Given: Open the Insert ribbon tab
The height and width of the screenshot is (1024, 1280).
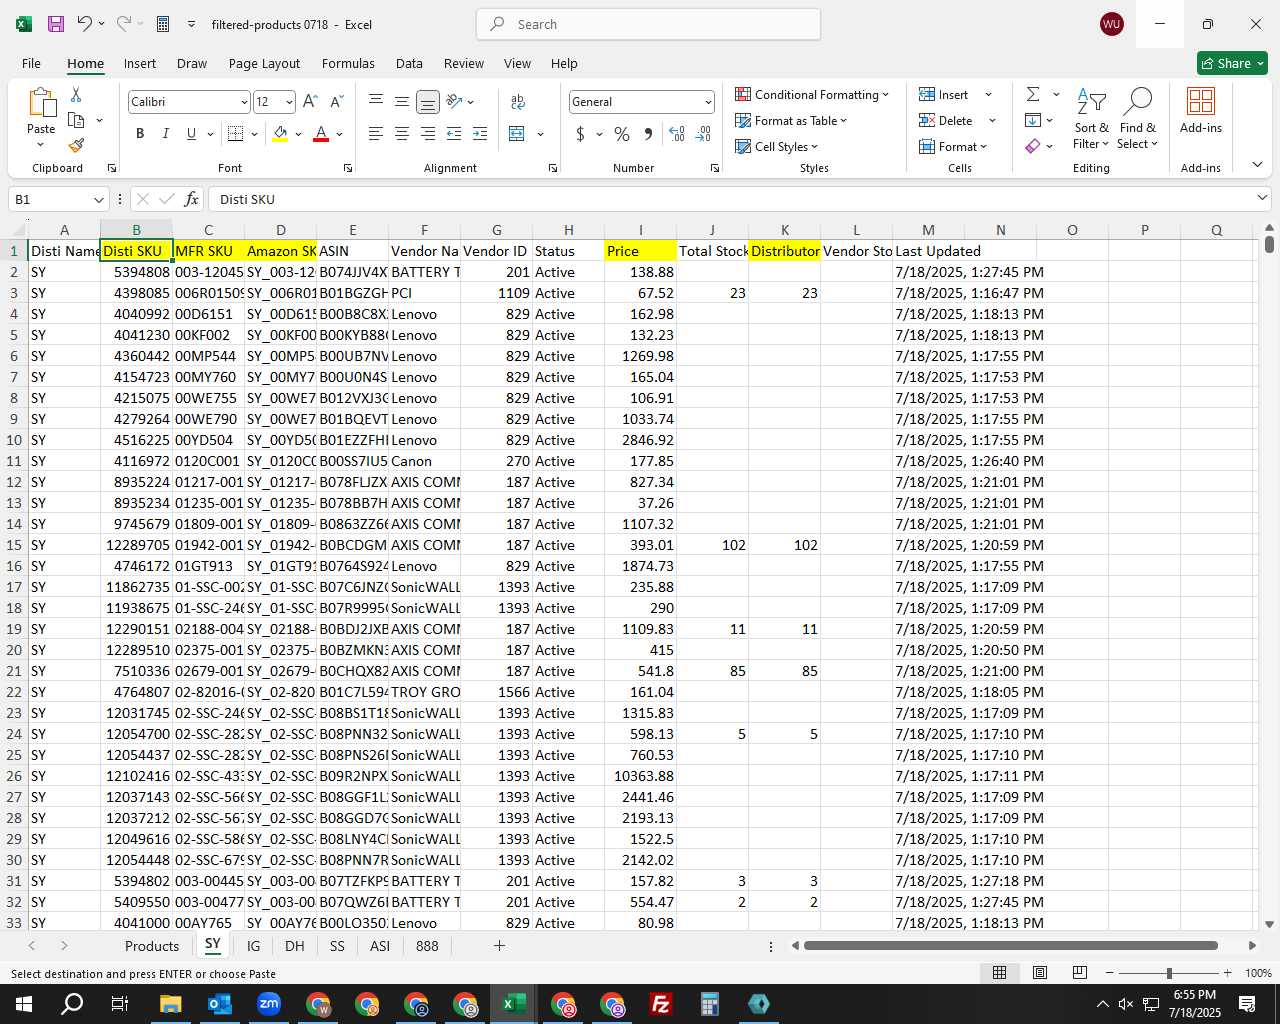Looking at the screenshot, I should 140,63.
